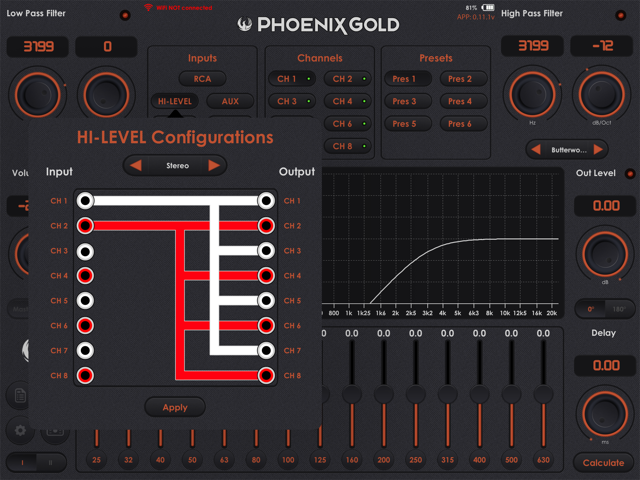Load preset Pres 2
This screenshot has width=640, height=480.
463,79
